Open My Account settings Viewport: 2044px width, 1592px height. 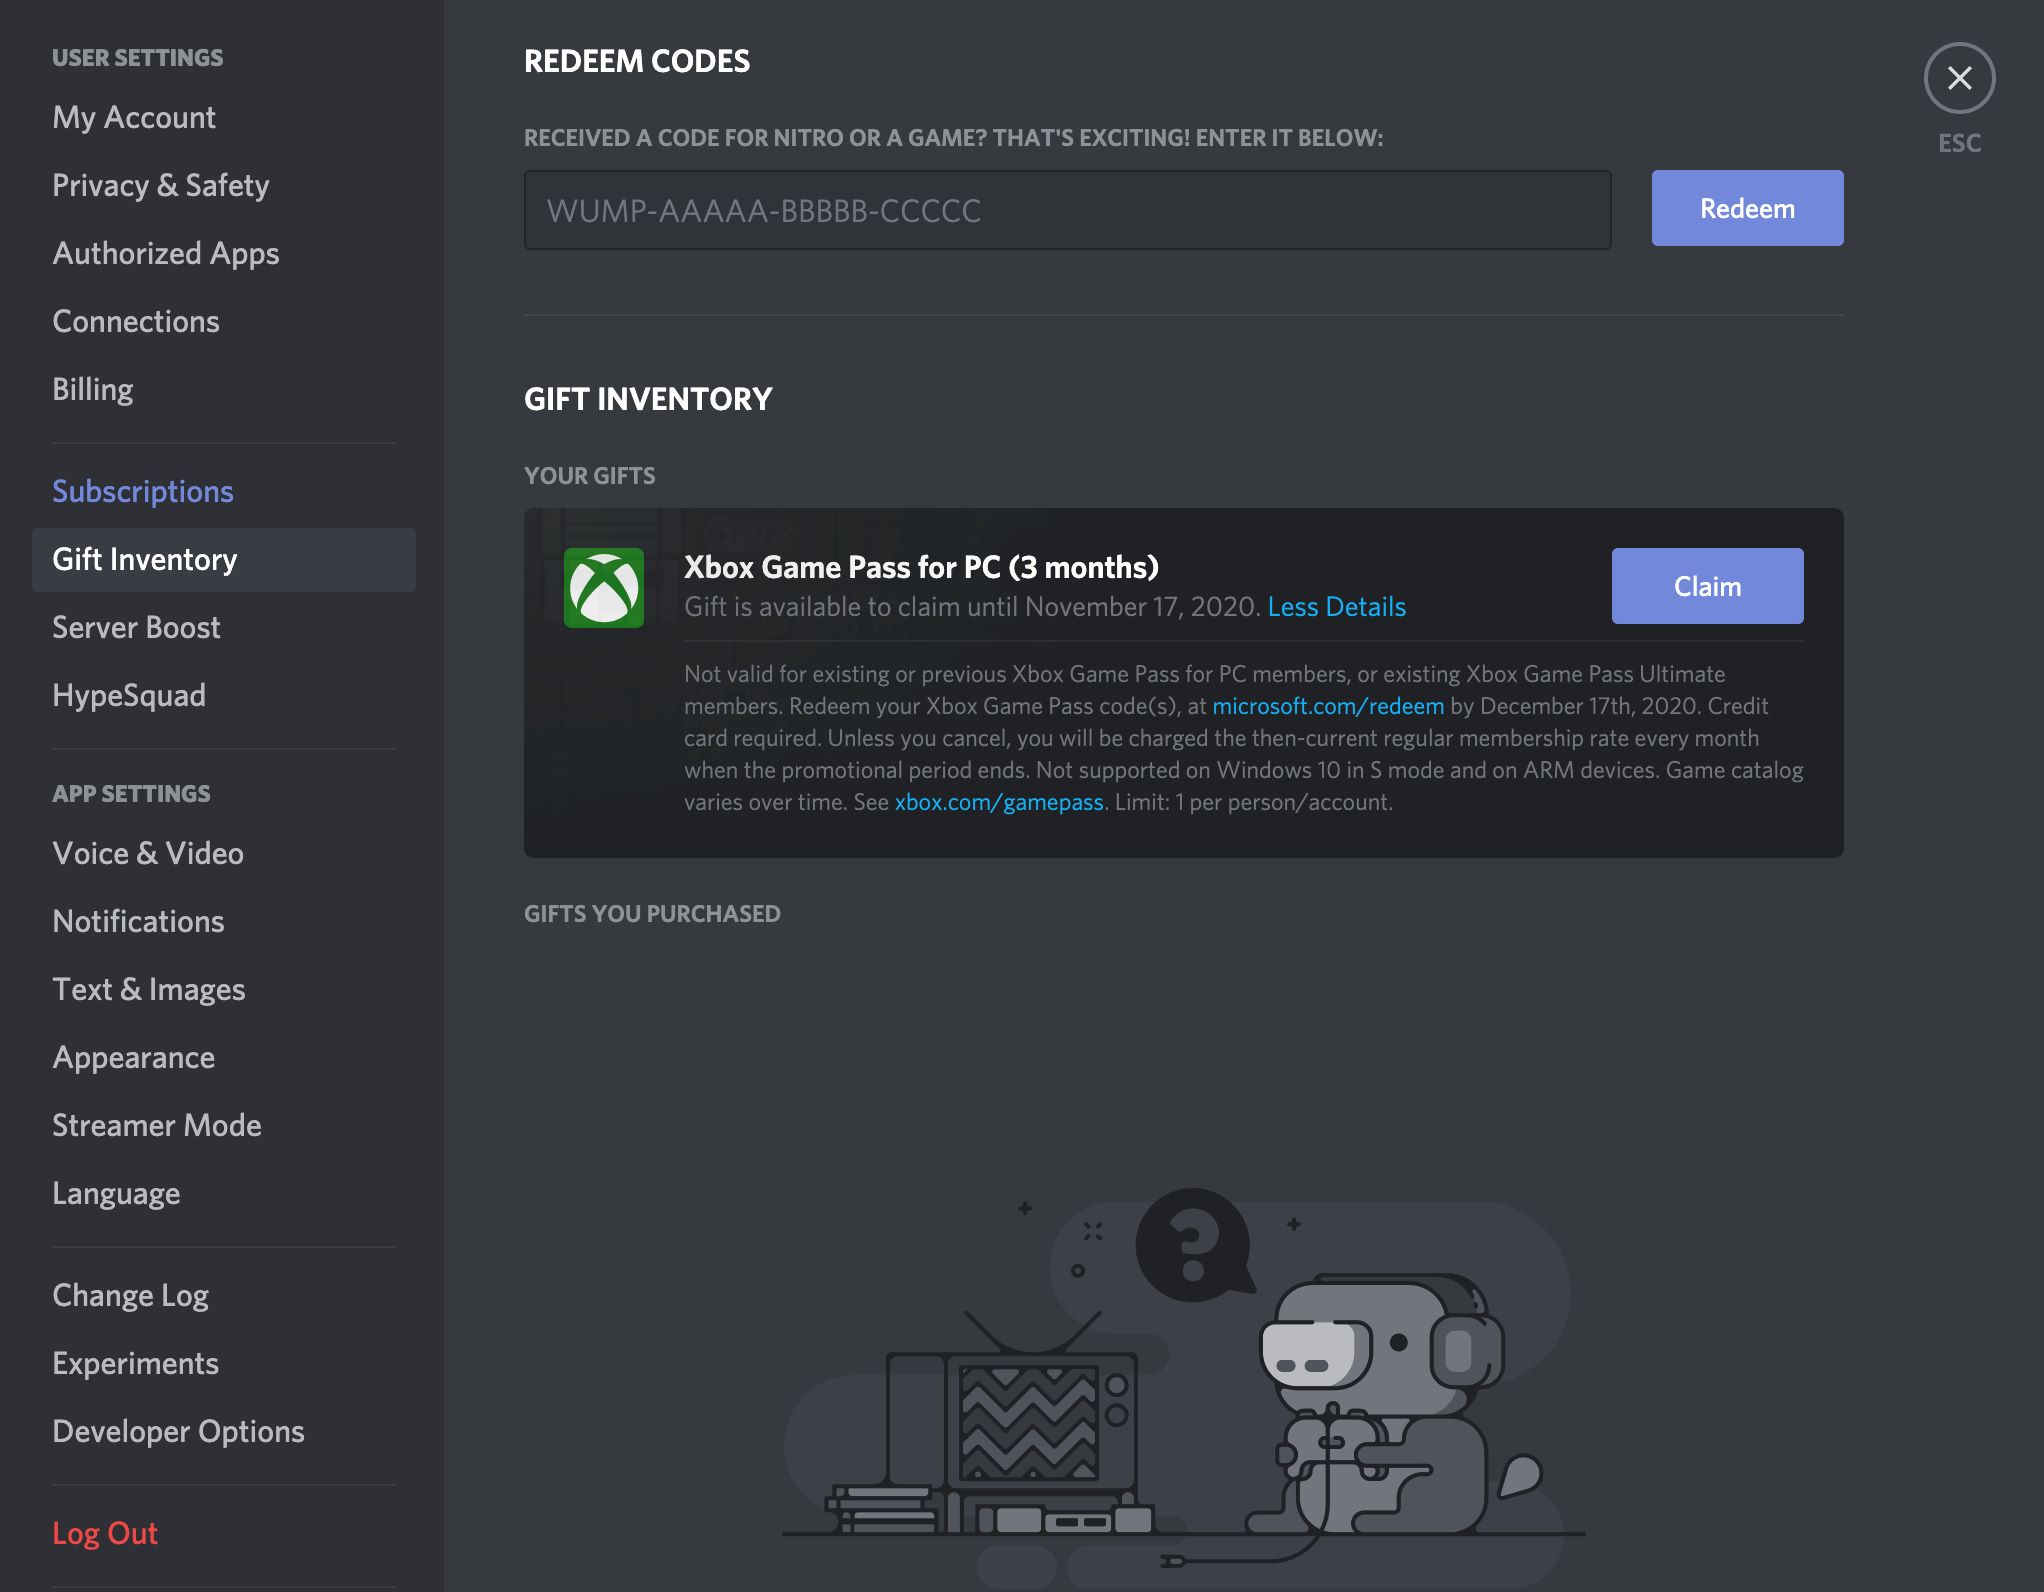click(x=134, y=117)
